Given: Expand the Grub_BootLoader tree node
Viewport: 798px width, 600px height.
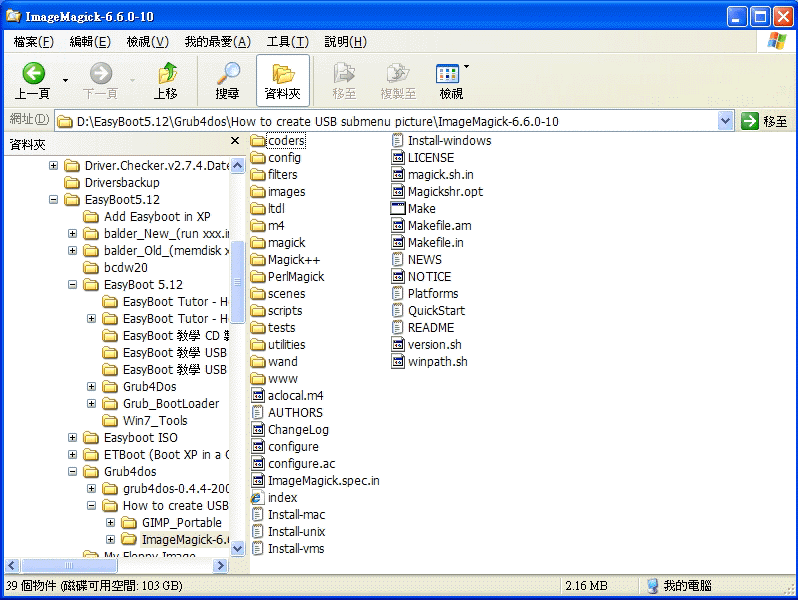Looking at the screenshot, I should (91, 404).
